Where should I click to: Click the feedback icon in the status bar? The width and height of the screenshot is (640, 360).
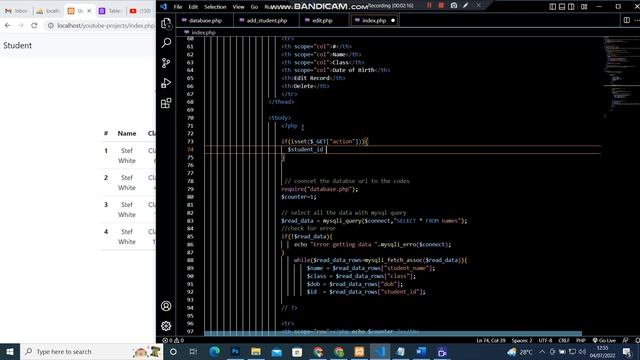(625, 340)
